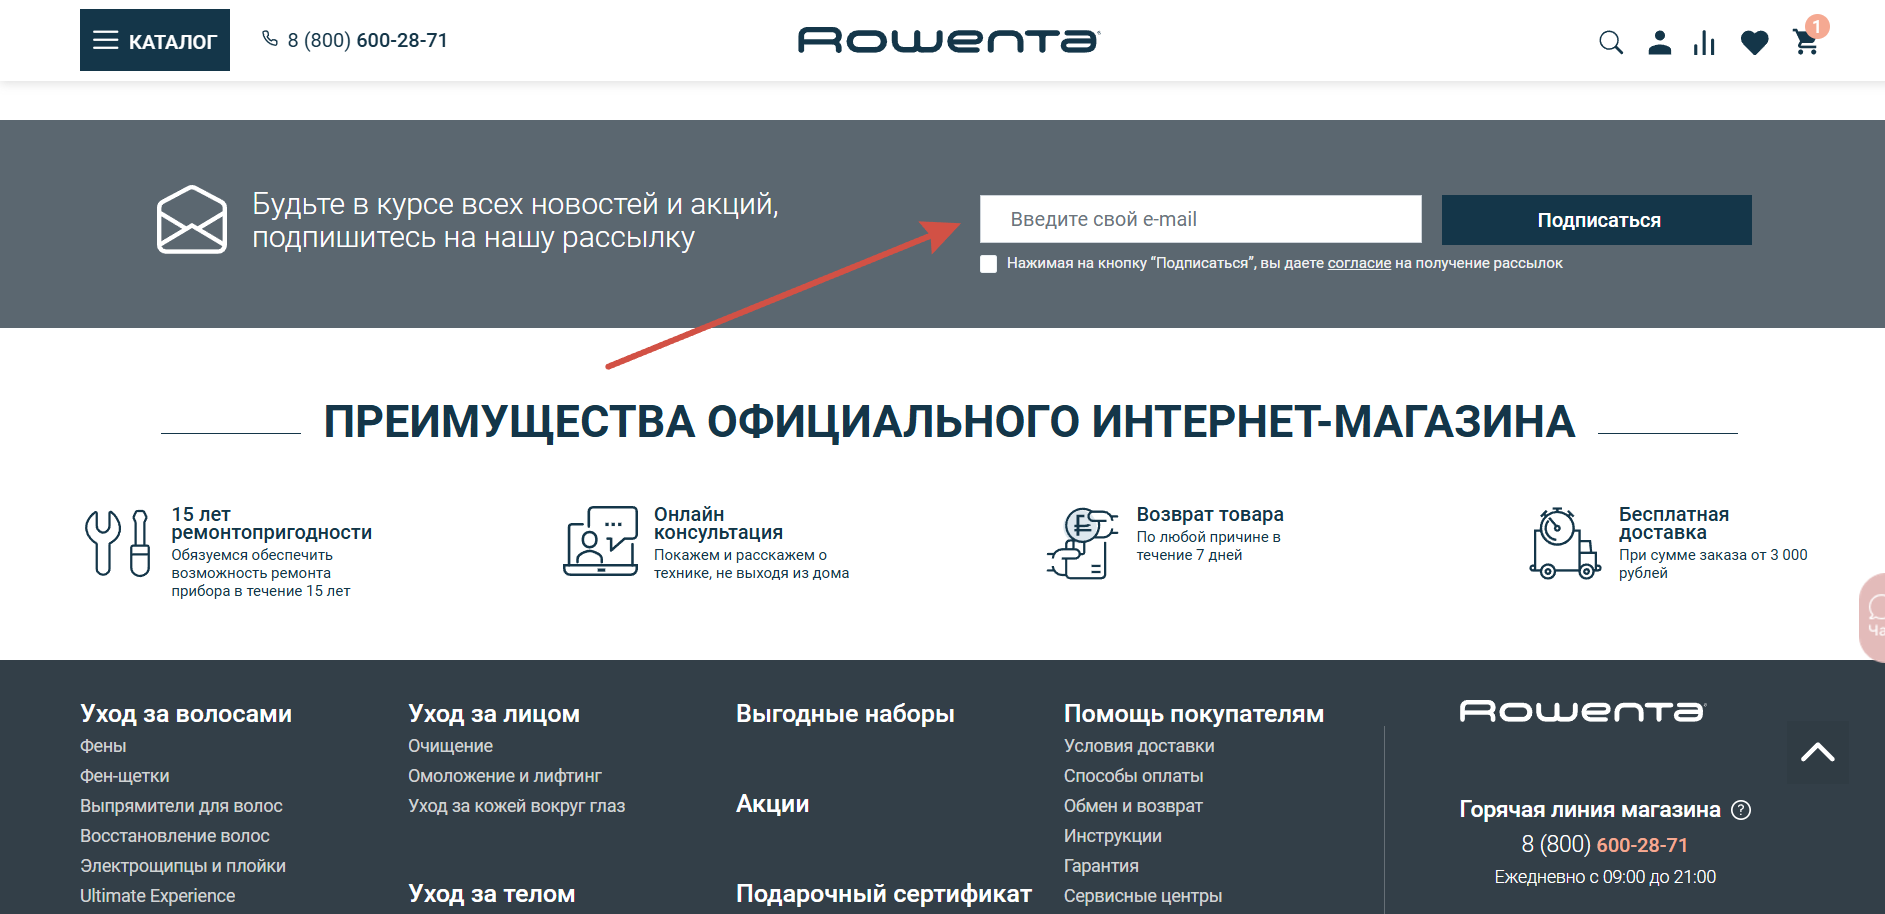Click the free delivery truck icon
The width and height of the screenshot is (1885, 914).
[x=1565, y=543]
